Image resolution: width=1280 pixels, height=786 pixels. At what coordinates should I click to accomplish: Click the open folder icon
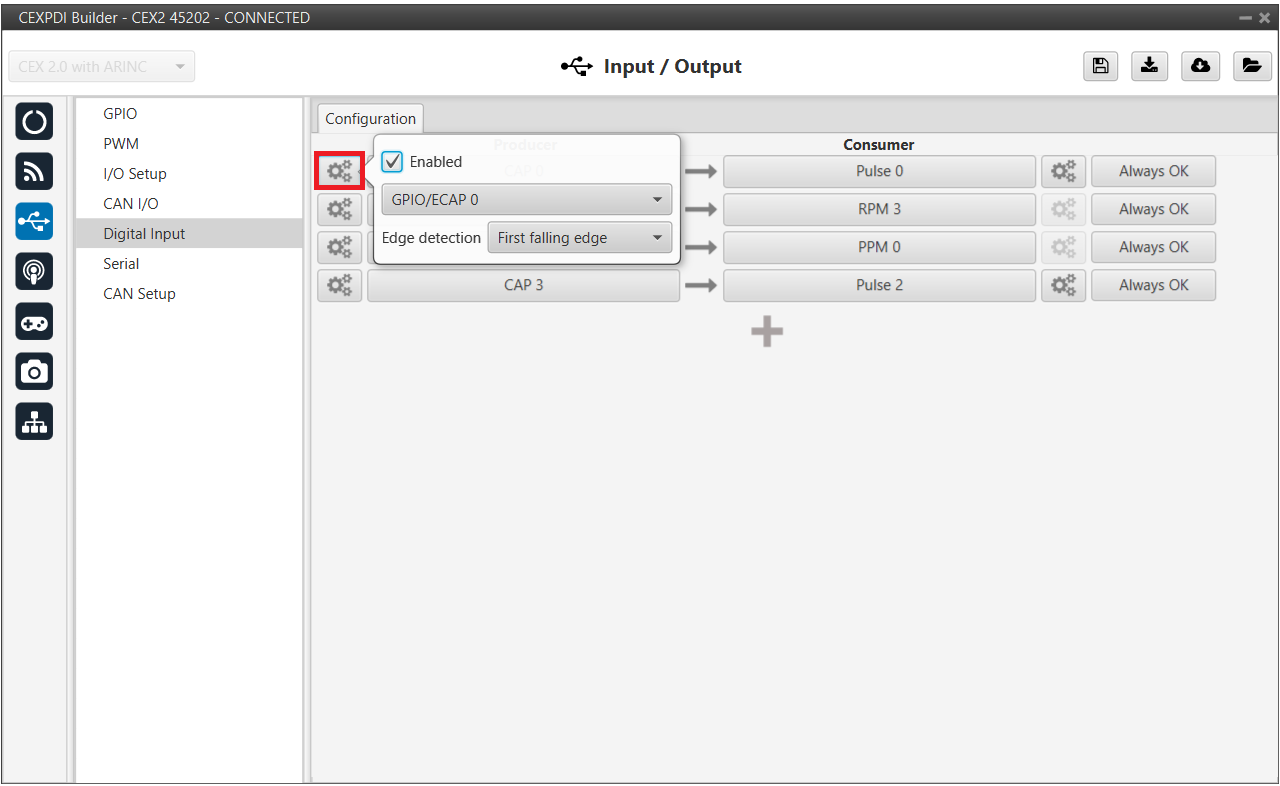pyautogui.click(x=1250, y=66)
